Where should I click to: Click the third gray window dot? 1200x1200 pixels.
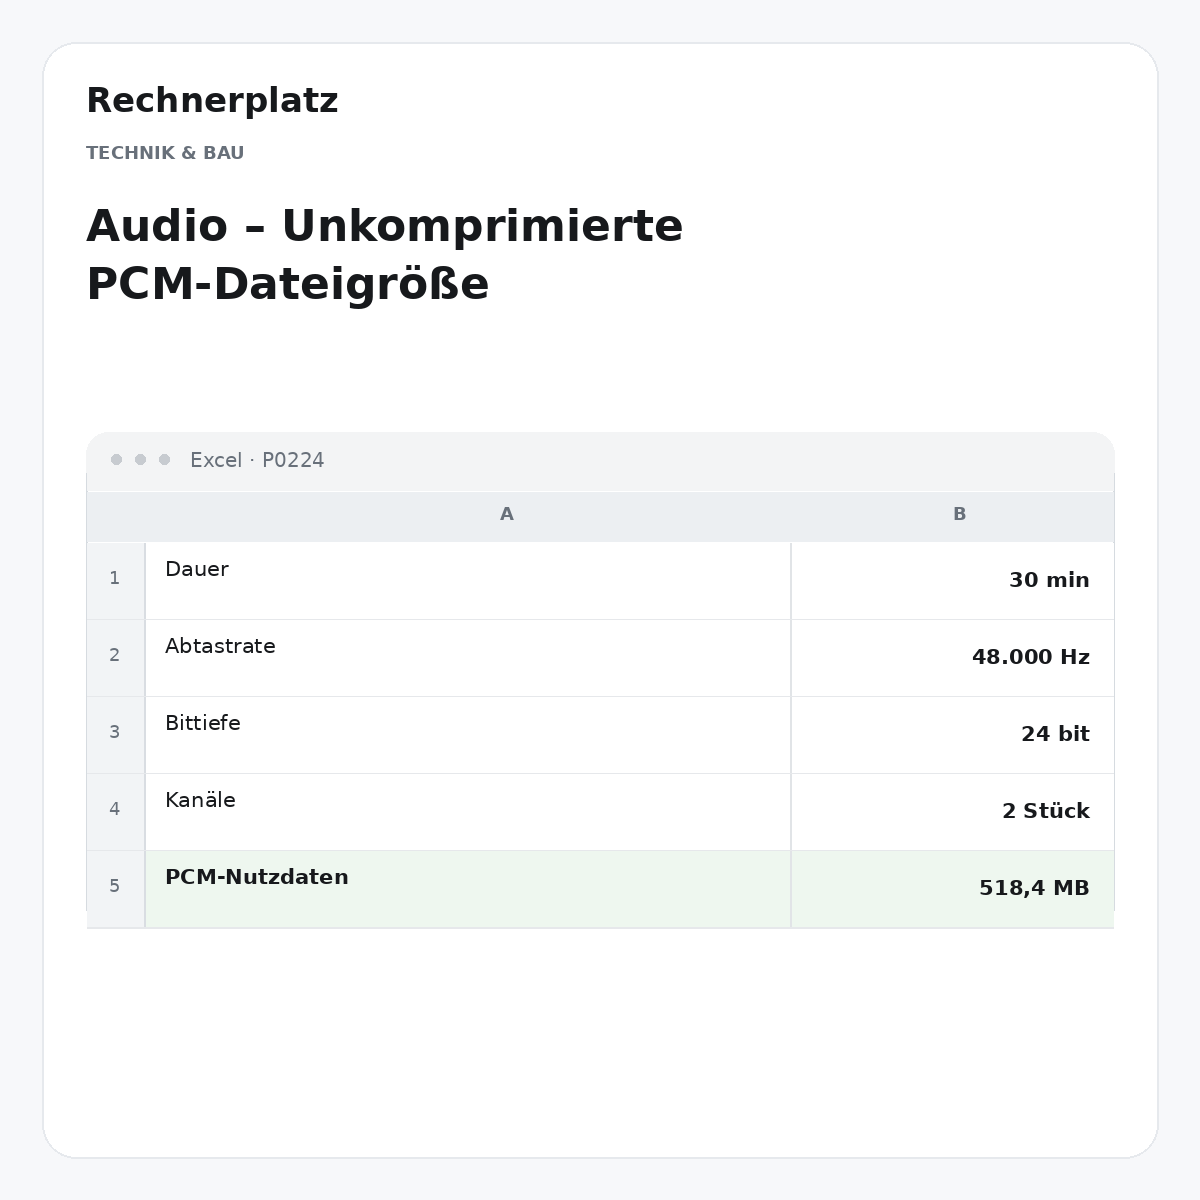[x=164, y=460]
